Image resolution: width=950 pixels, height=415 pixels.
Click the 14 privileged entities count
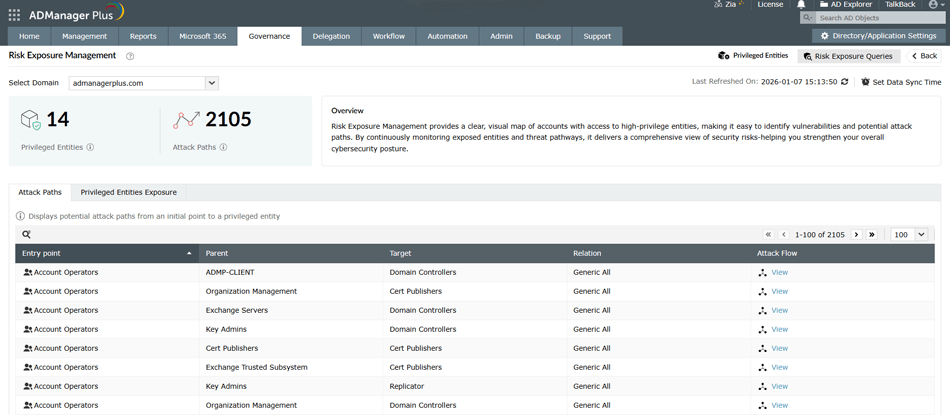[x=58, y=120]
